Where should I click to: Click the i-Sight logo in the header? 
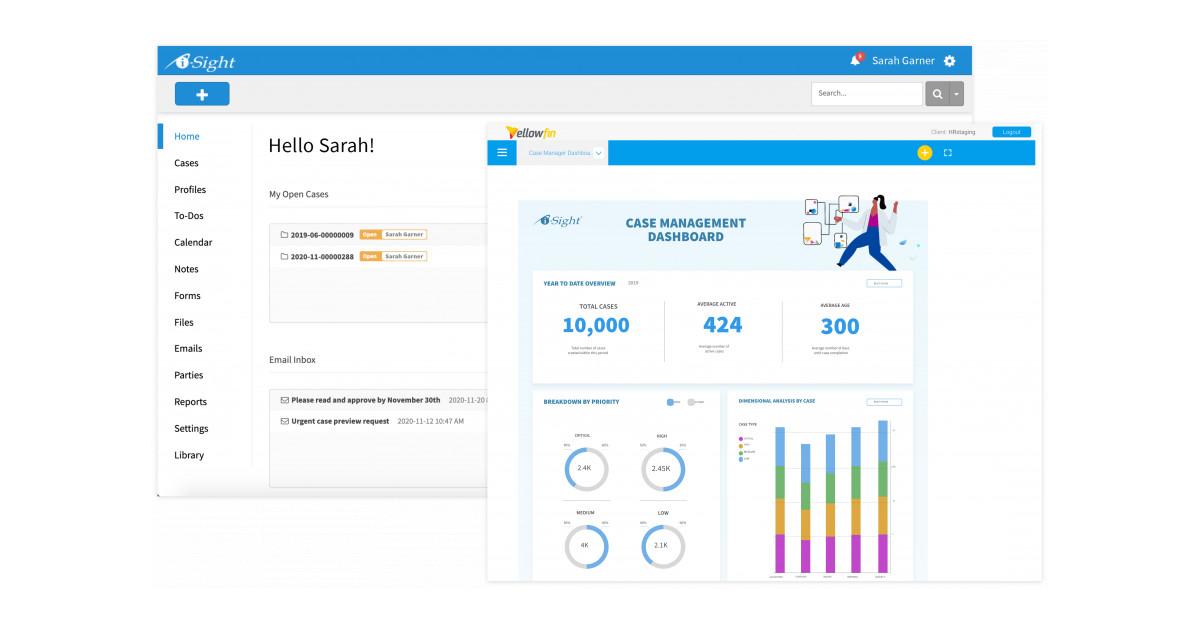[200, 60]
